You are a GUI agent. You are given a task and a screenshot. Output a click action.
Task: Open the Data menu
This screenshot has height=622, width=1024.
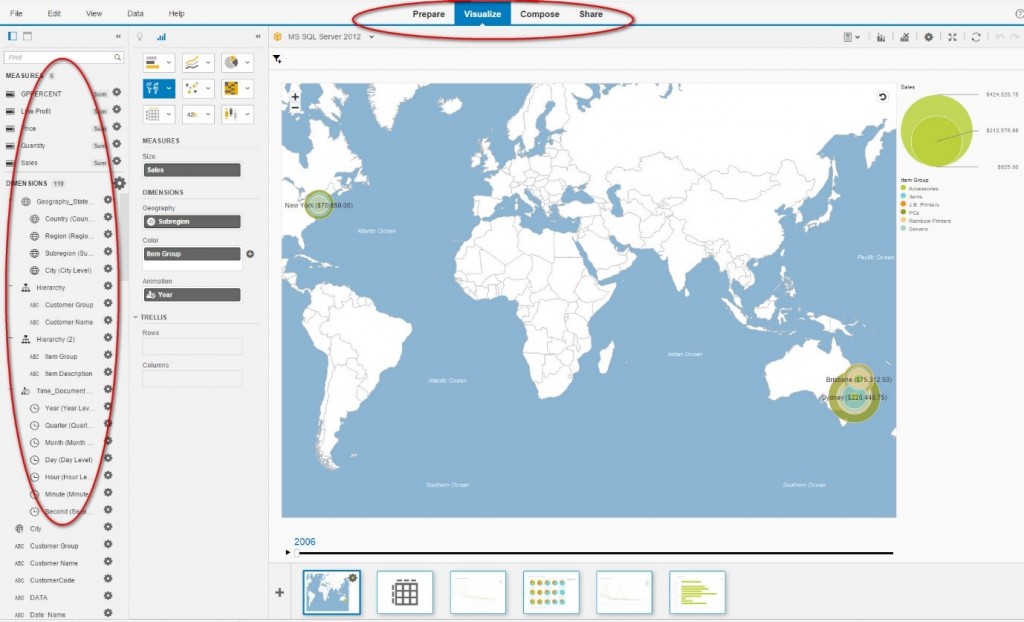[135, 14]
